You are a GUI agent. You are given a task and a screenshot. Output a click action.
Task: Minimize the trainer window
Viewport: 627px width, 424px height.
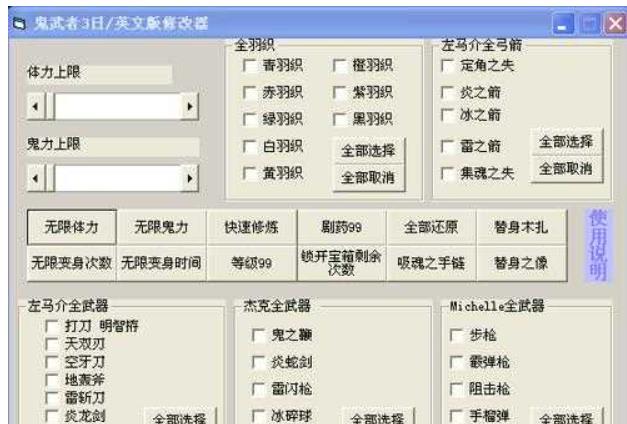pos(563,24)
